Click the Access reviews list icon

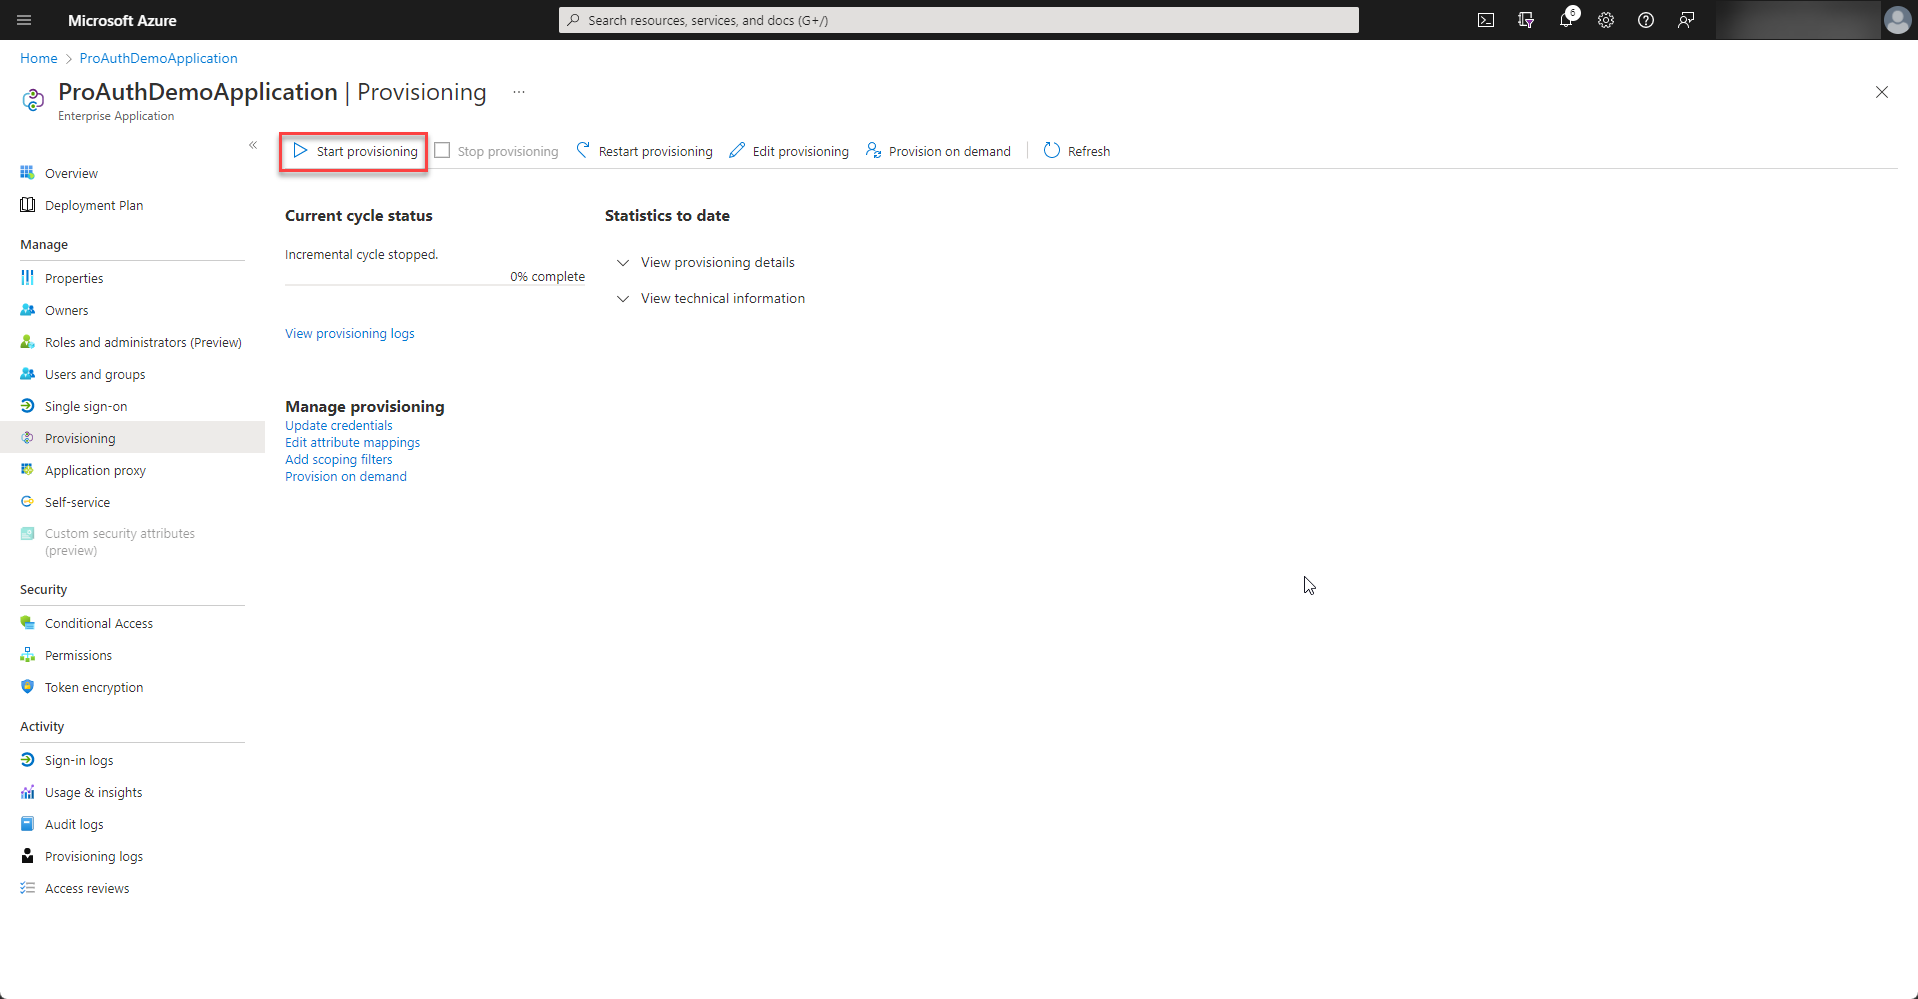28,888
